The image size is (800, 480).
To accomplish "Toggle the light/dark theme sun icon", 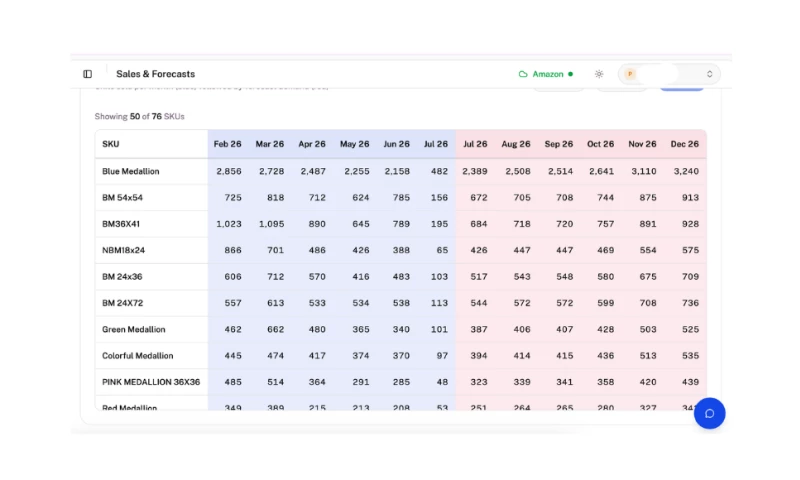I will [599, 74].
